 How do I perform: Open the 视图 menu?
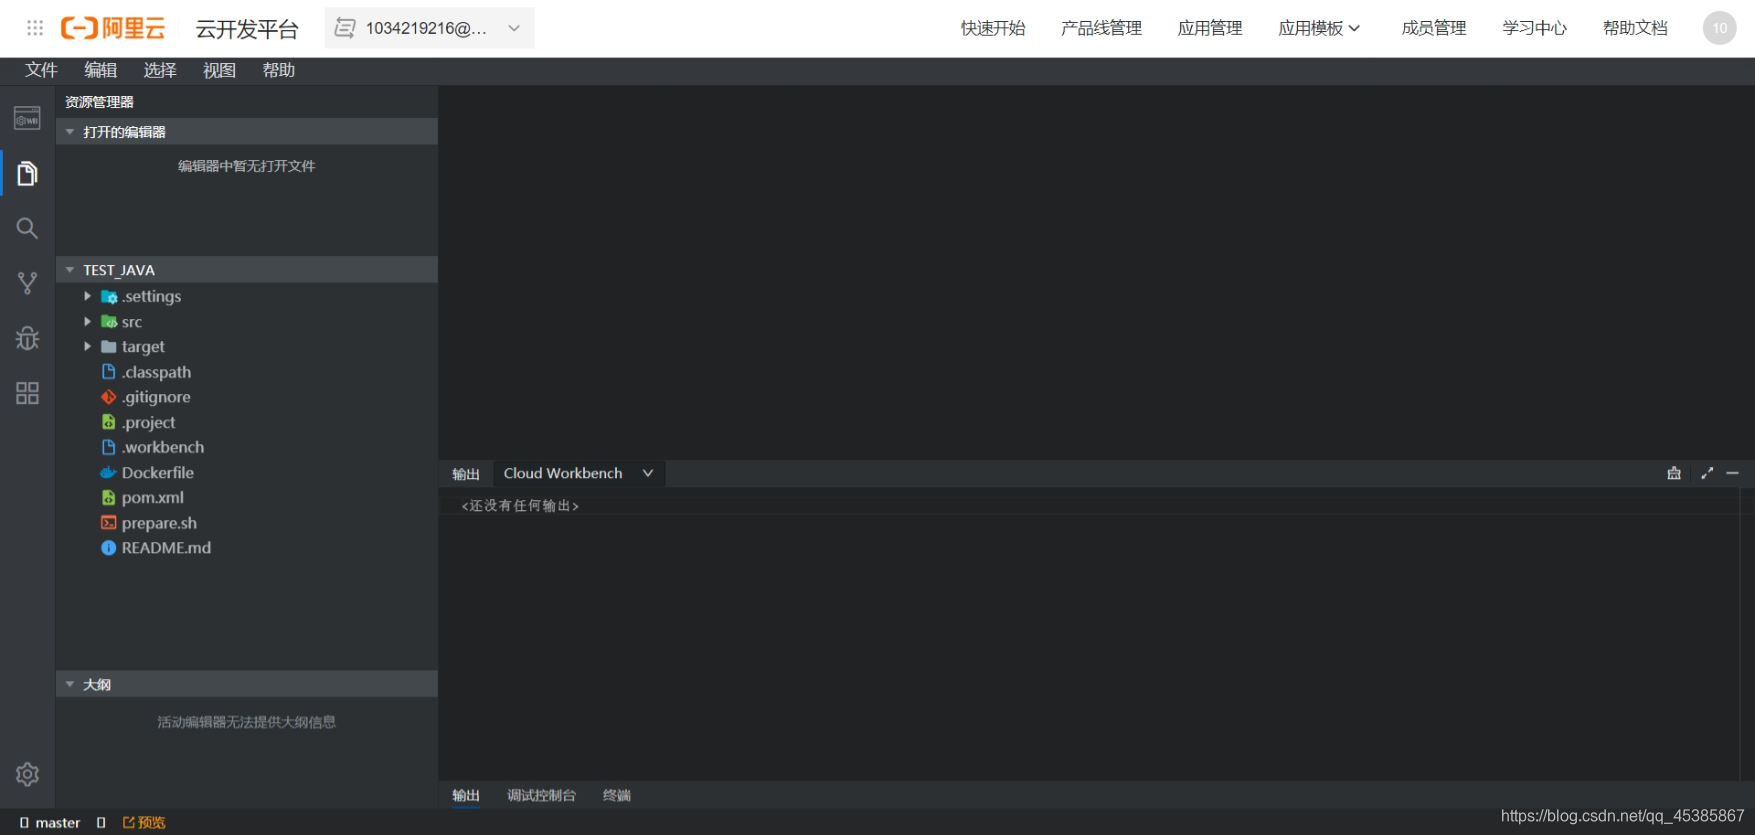[219, 70]
